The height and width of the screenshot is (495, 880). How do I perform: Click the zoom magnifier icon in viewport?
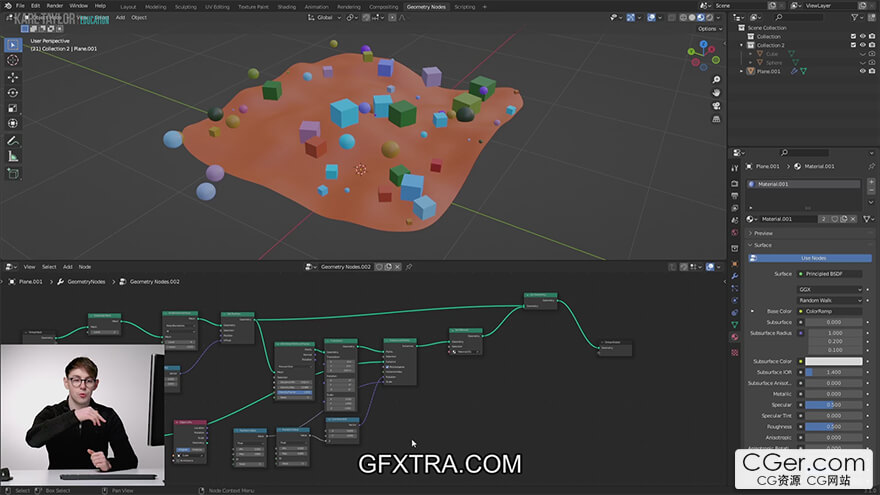[x=716, y=79]
